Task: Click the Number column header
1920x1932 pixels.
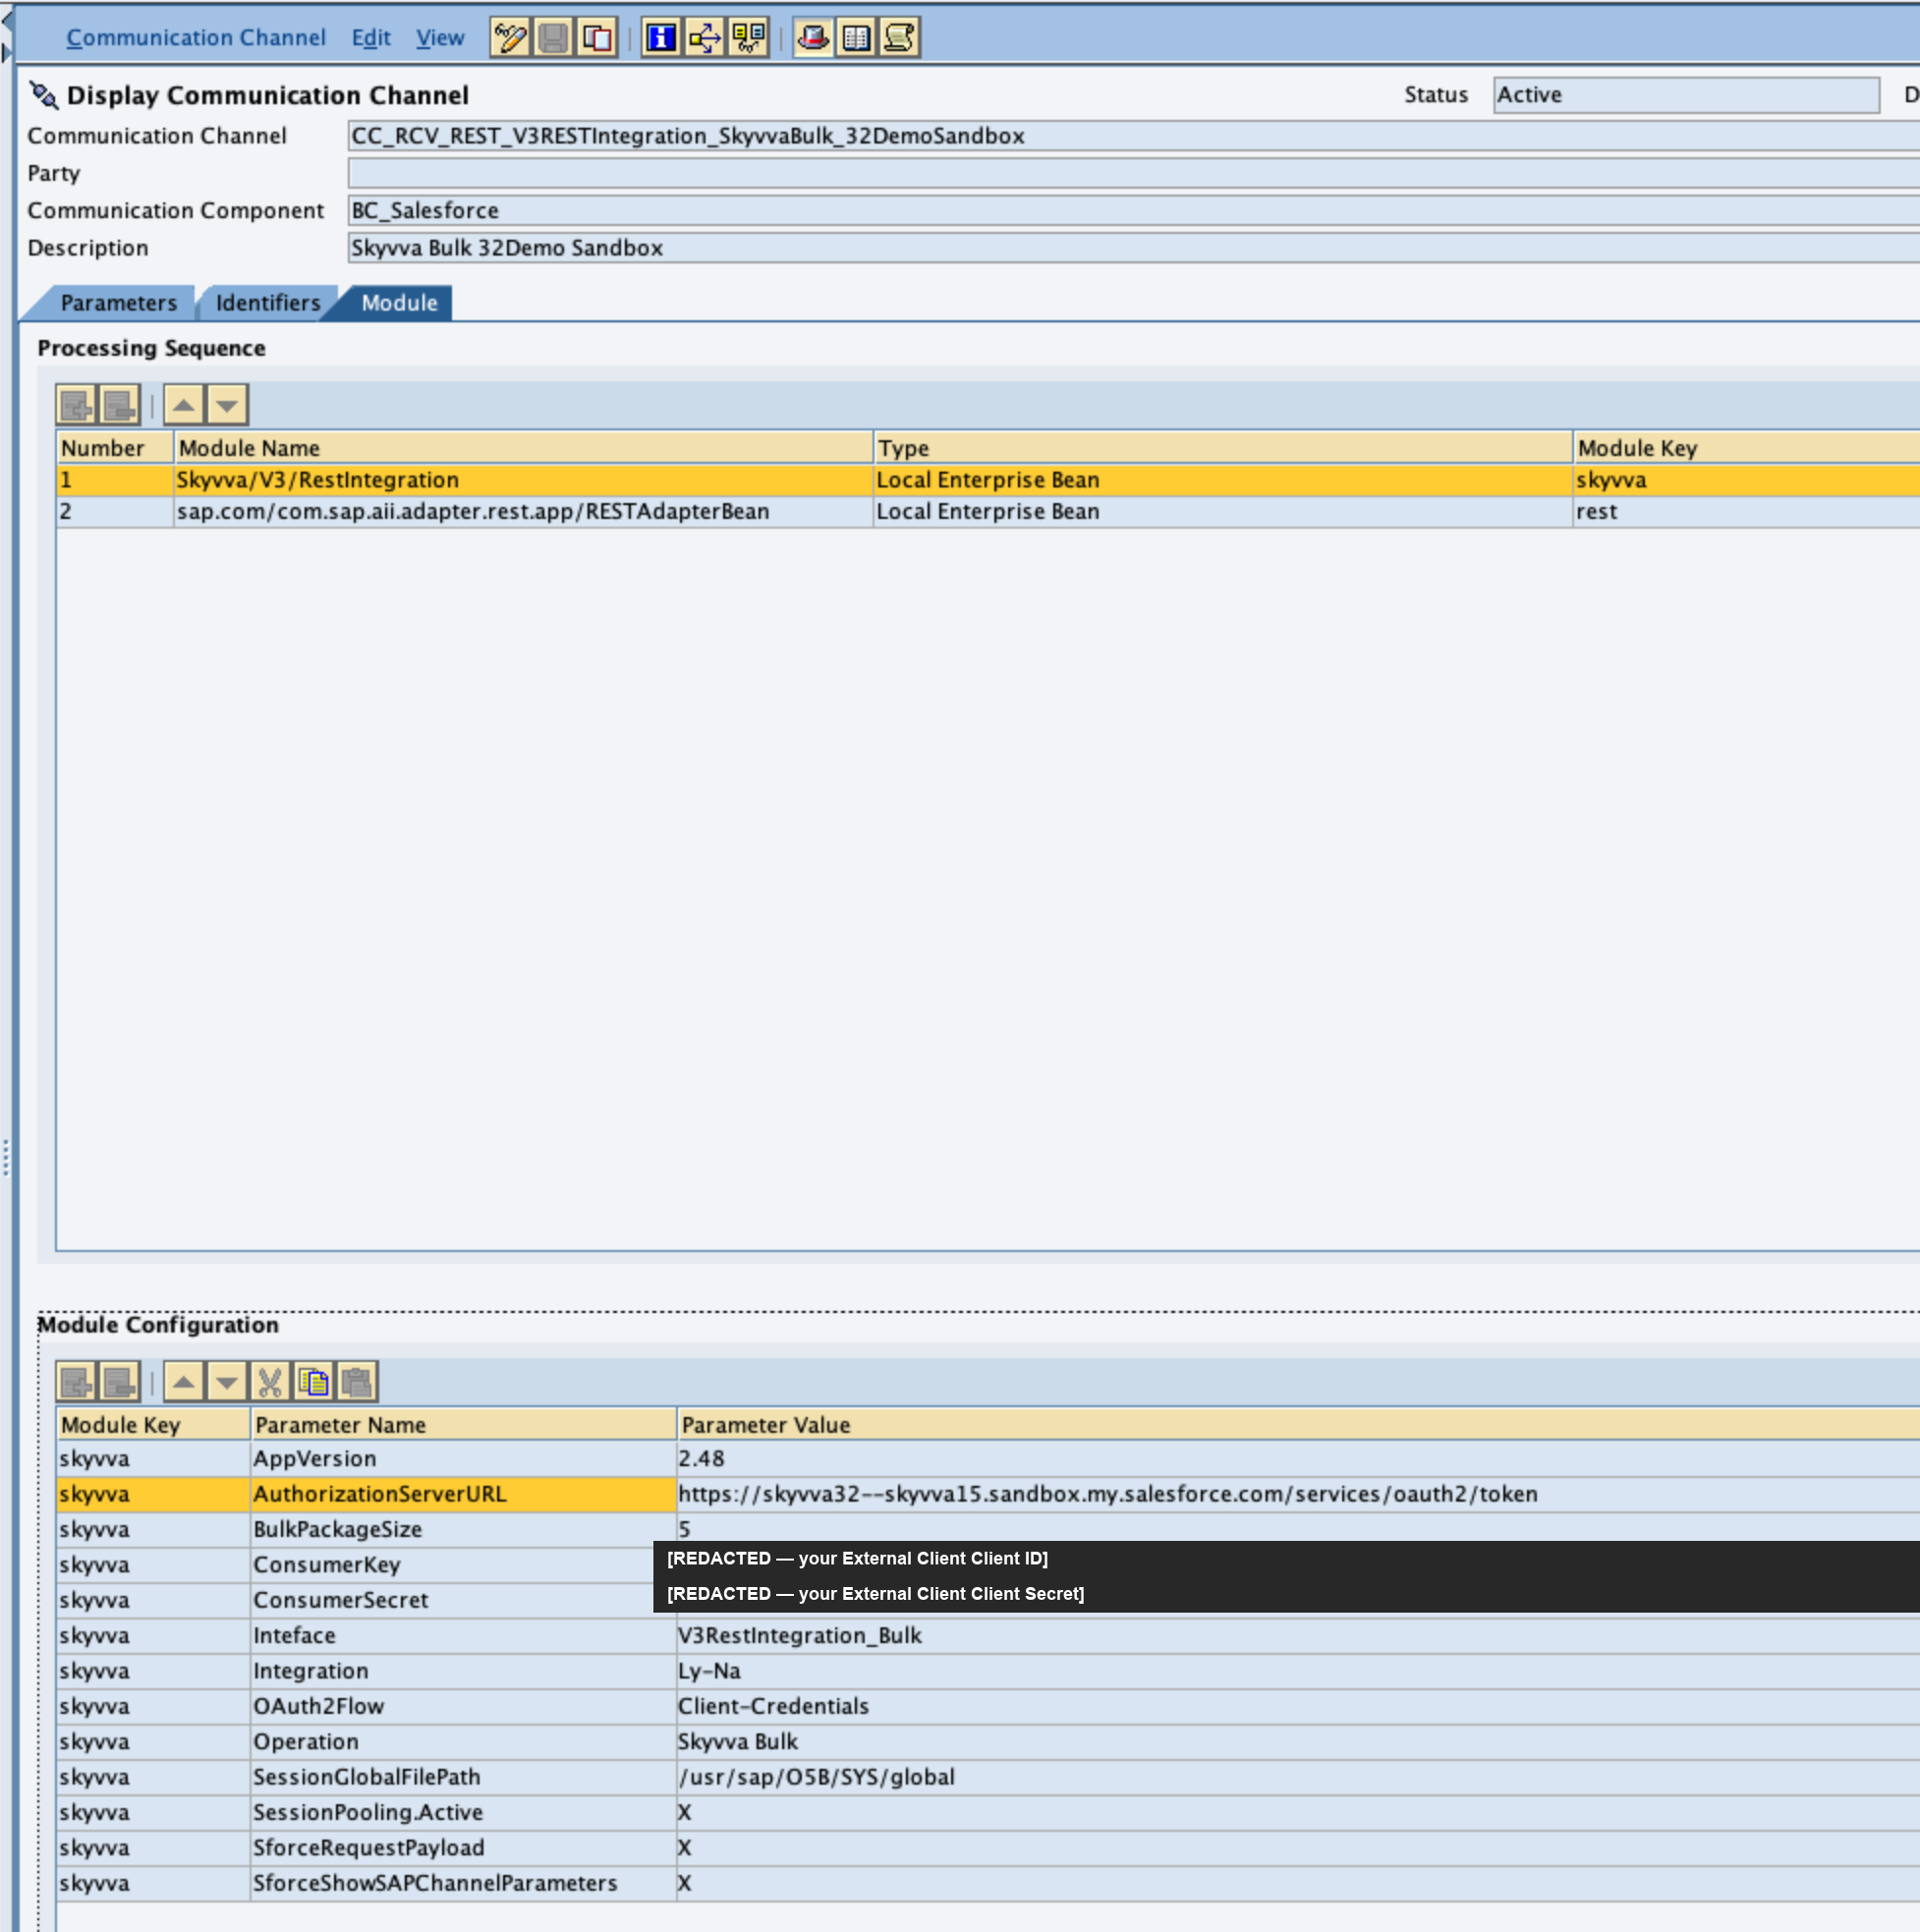Action: 115,448
